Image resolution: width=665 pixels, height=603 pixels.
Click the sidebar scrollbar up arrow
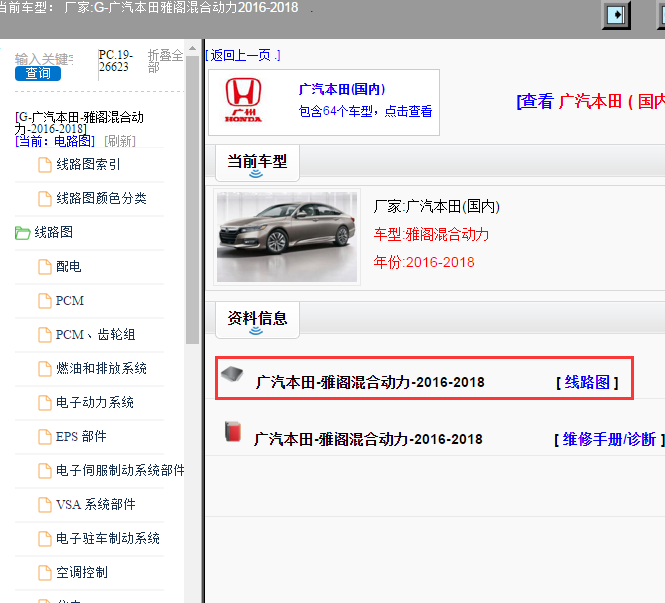tap(193, 48)
